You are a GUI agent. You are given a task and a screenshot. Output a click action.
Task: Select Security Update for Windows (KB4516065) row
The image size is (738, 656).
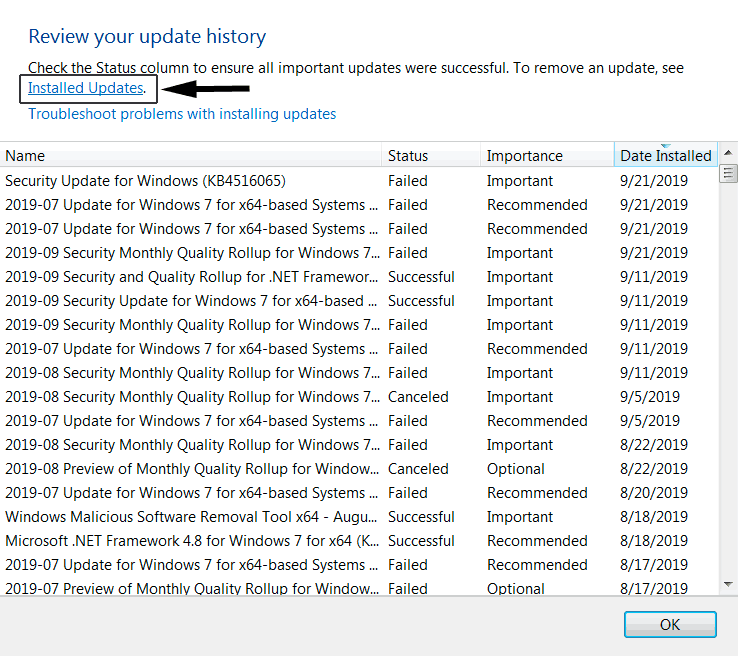pyautogui.click(x=359, y=181)
